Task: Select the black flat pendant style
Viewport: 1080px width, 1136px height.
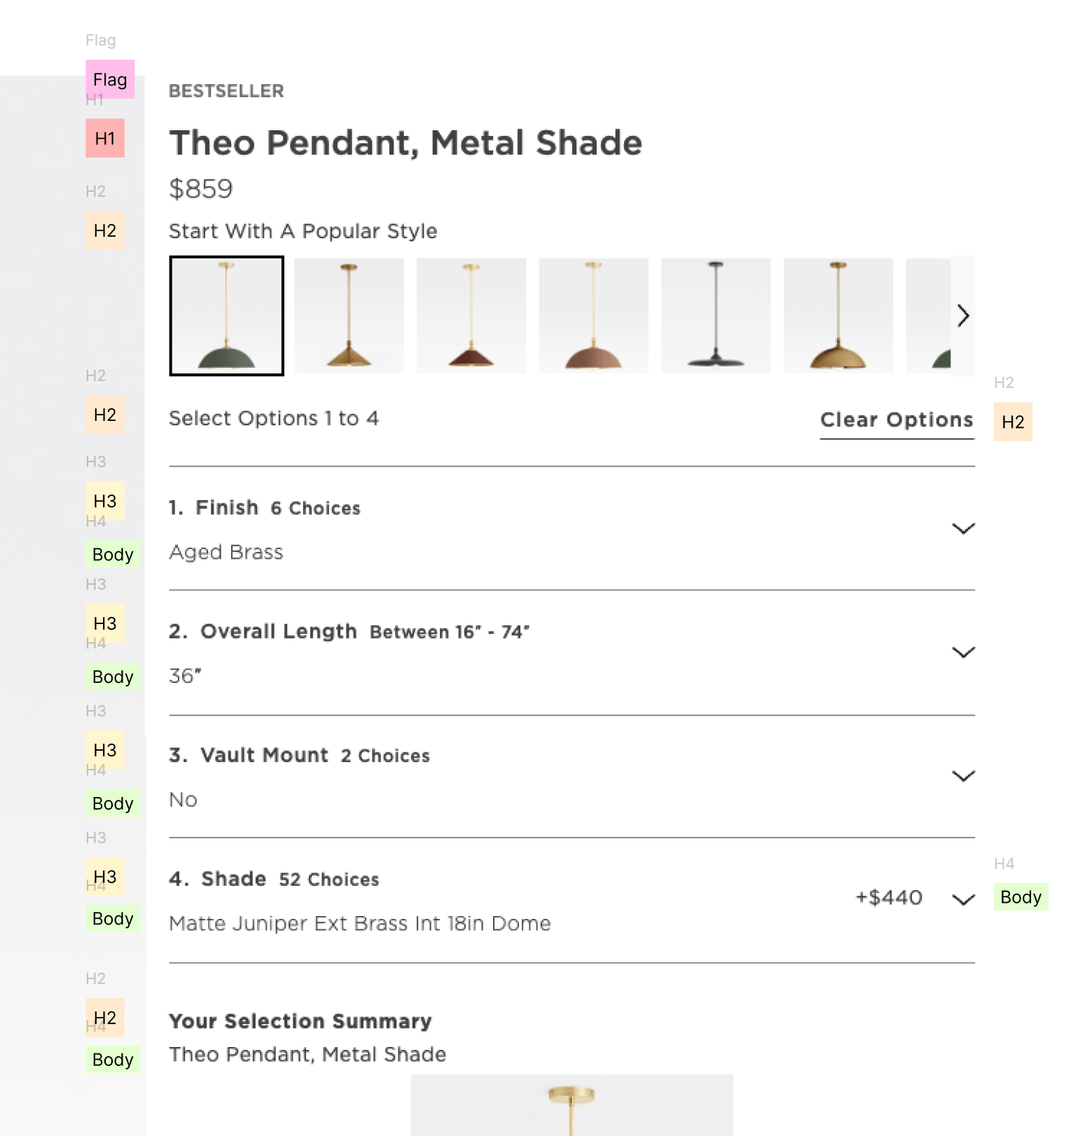Action: tap(716, 315)
